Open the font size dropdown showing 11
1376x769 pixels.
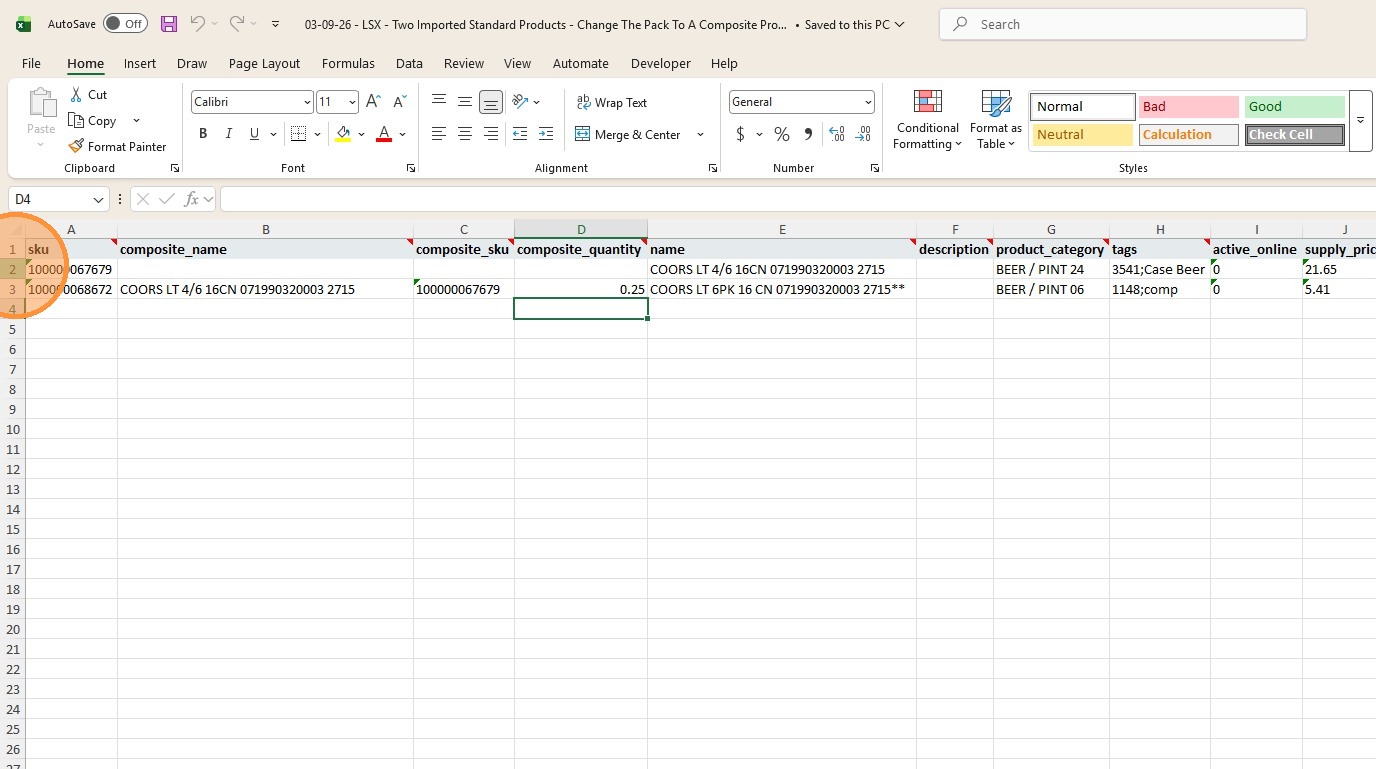(352, 102)
